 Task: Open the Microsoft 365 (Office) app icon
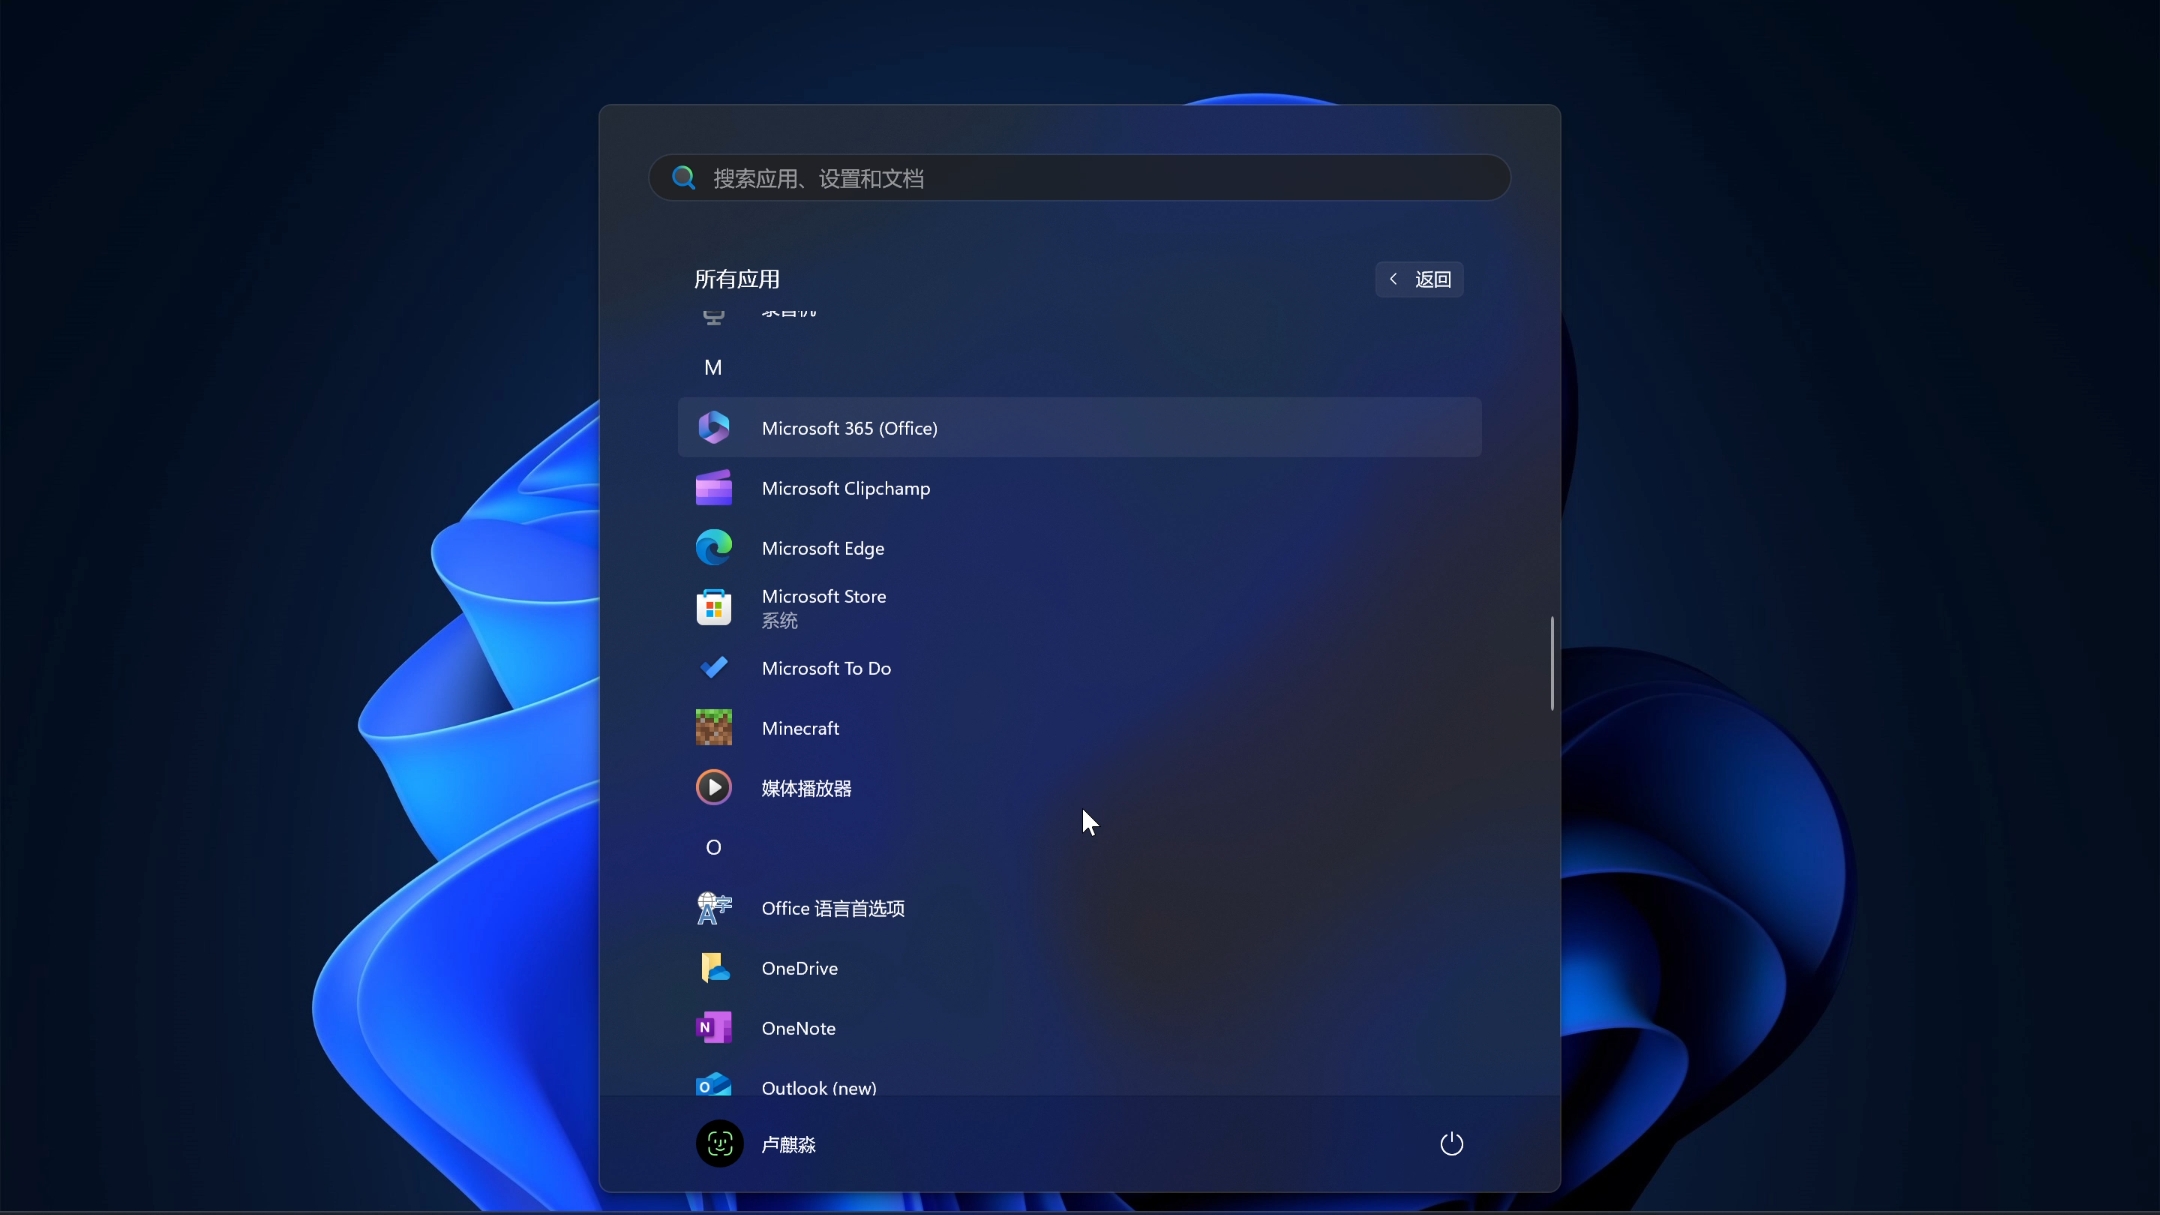pos(713,428)
